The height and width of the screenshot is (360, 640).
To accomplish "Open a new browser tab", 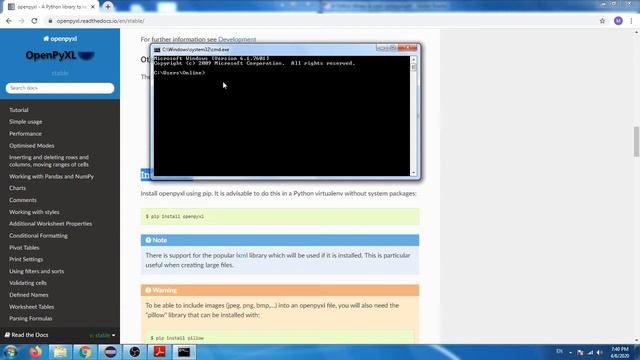I will pos(108,7).
